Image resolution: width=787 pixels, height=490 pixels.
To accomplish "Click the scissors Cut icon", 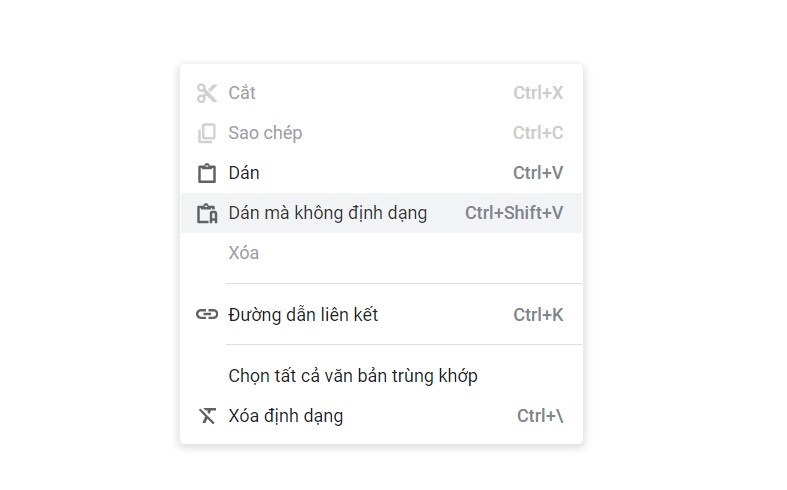I will 207,93.
